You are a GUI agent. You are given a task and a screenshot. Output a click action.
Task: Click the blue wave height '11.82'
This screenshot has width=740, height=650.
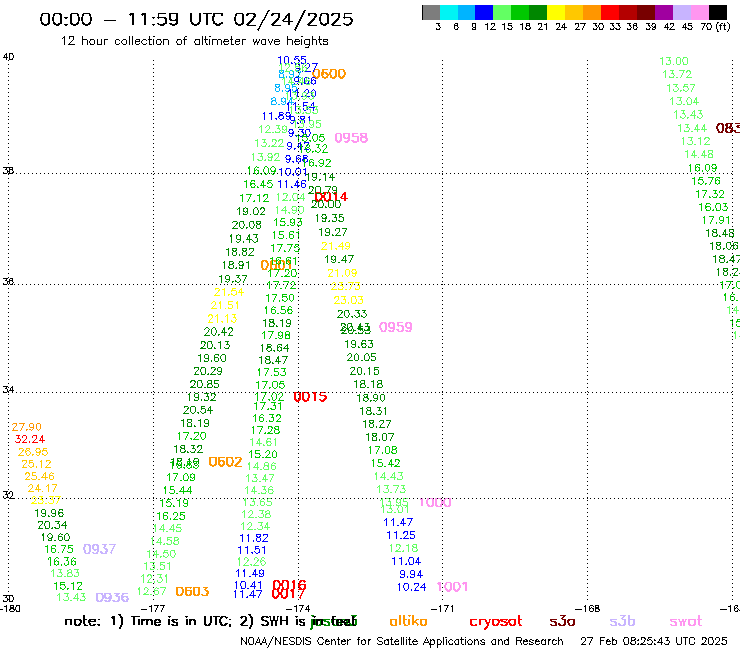click(253, 538)
